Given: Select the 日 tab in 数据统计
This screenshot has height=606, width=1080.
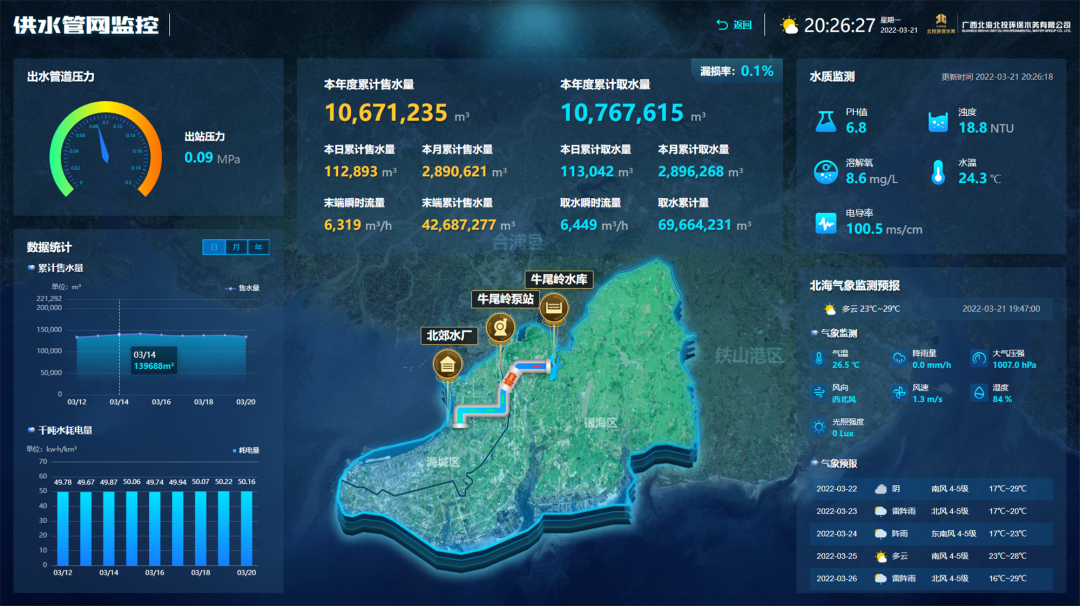Looking at the screenshot, I should pyautogui.click(x=214, y=247).
